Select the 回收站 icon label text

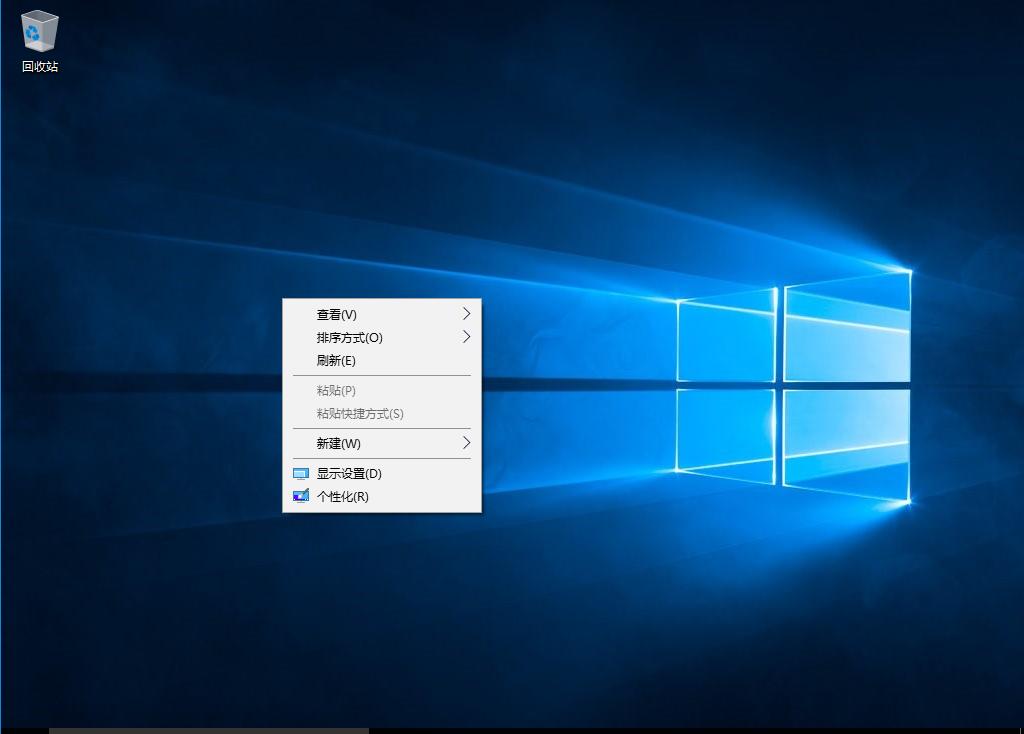pos(38,68)
